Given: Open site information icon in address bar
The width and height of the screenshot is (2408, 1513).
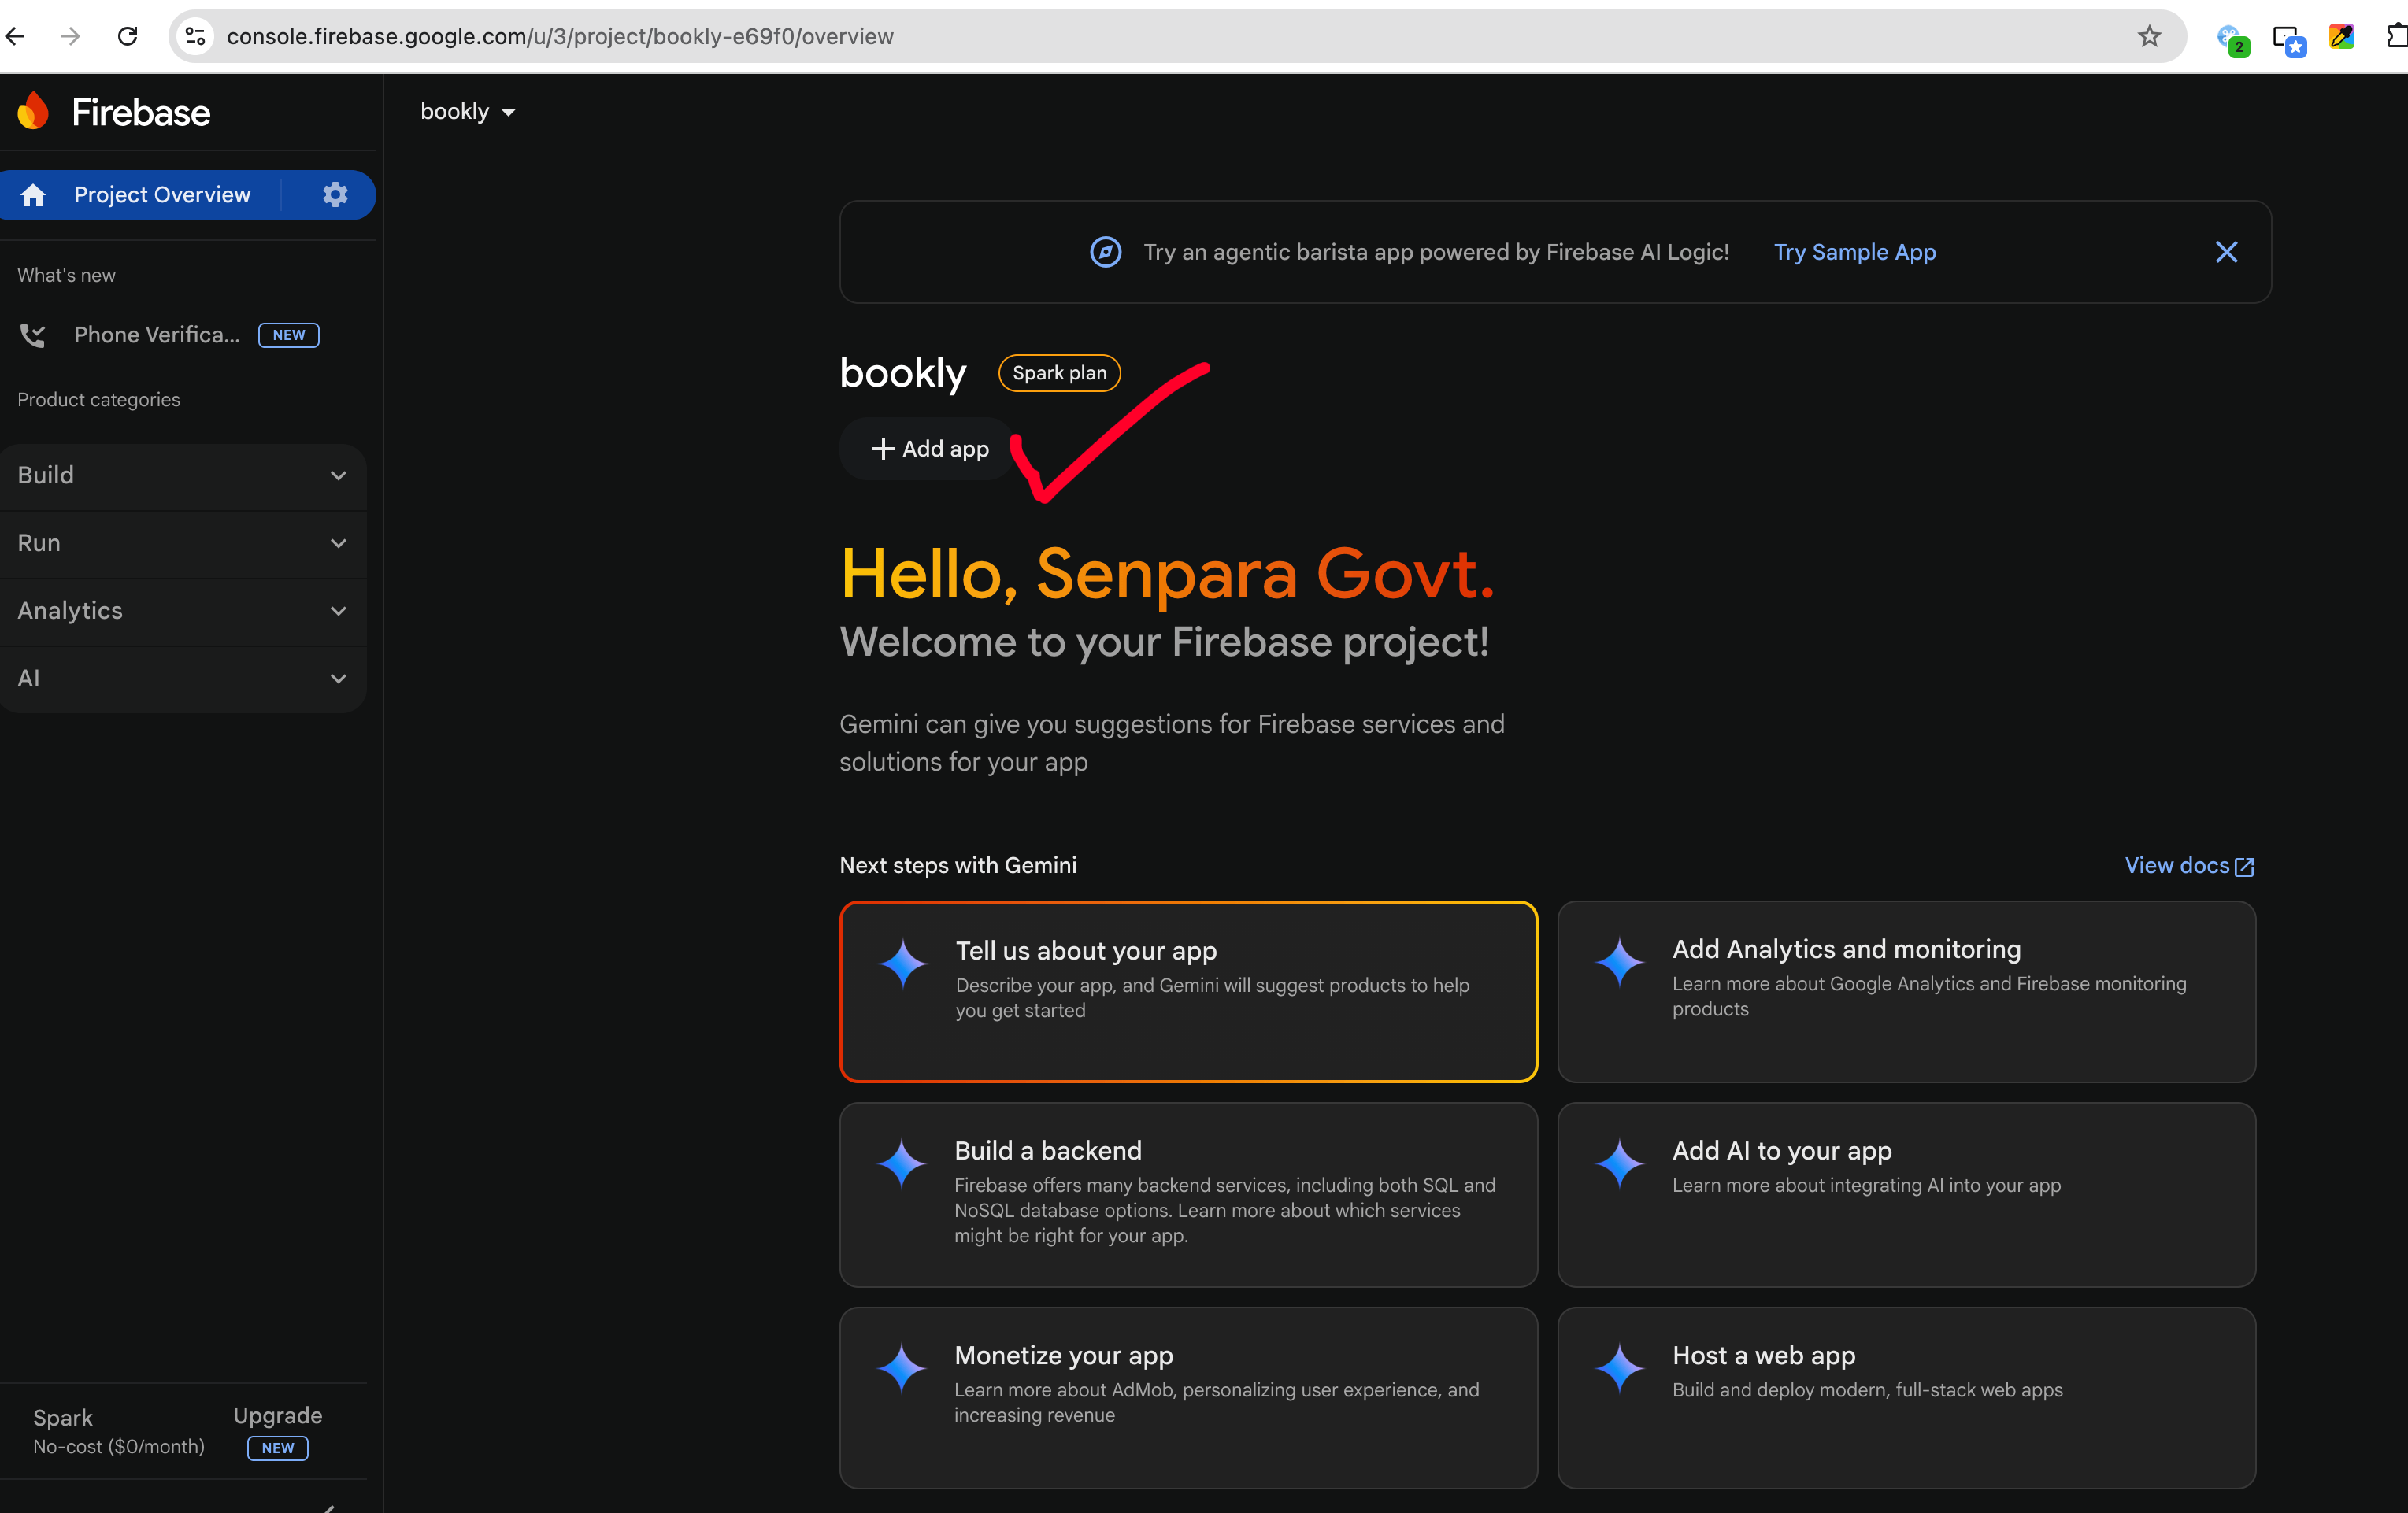Looking at the screenshot, I should (195, 37).
